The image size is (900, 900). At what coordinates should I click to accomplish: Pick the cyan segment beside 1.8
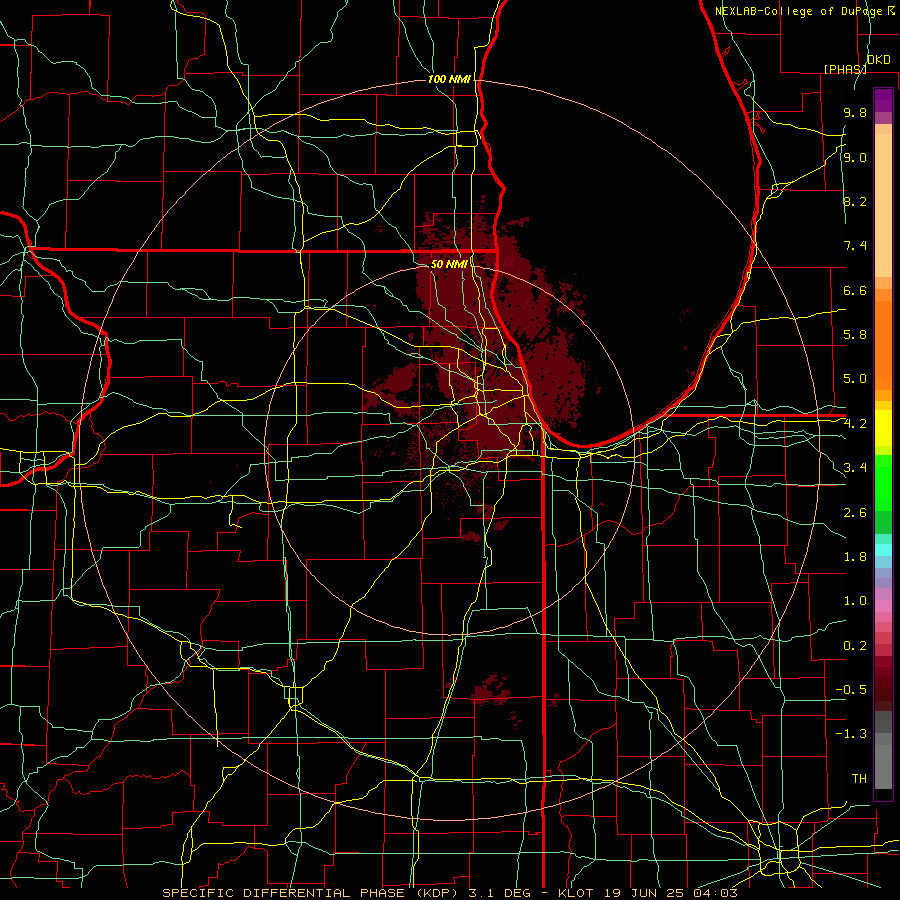pos(883,550)
